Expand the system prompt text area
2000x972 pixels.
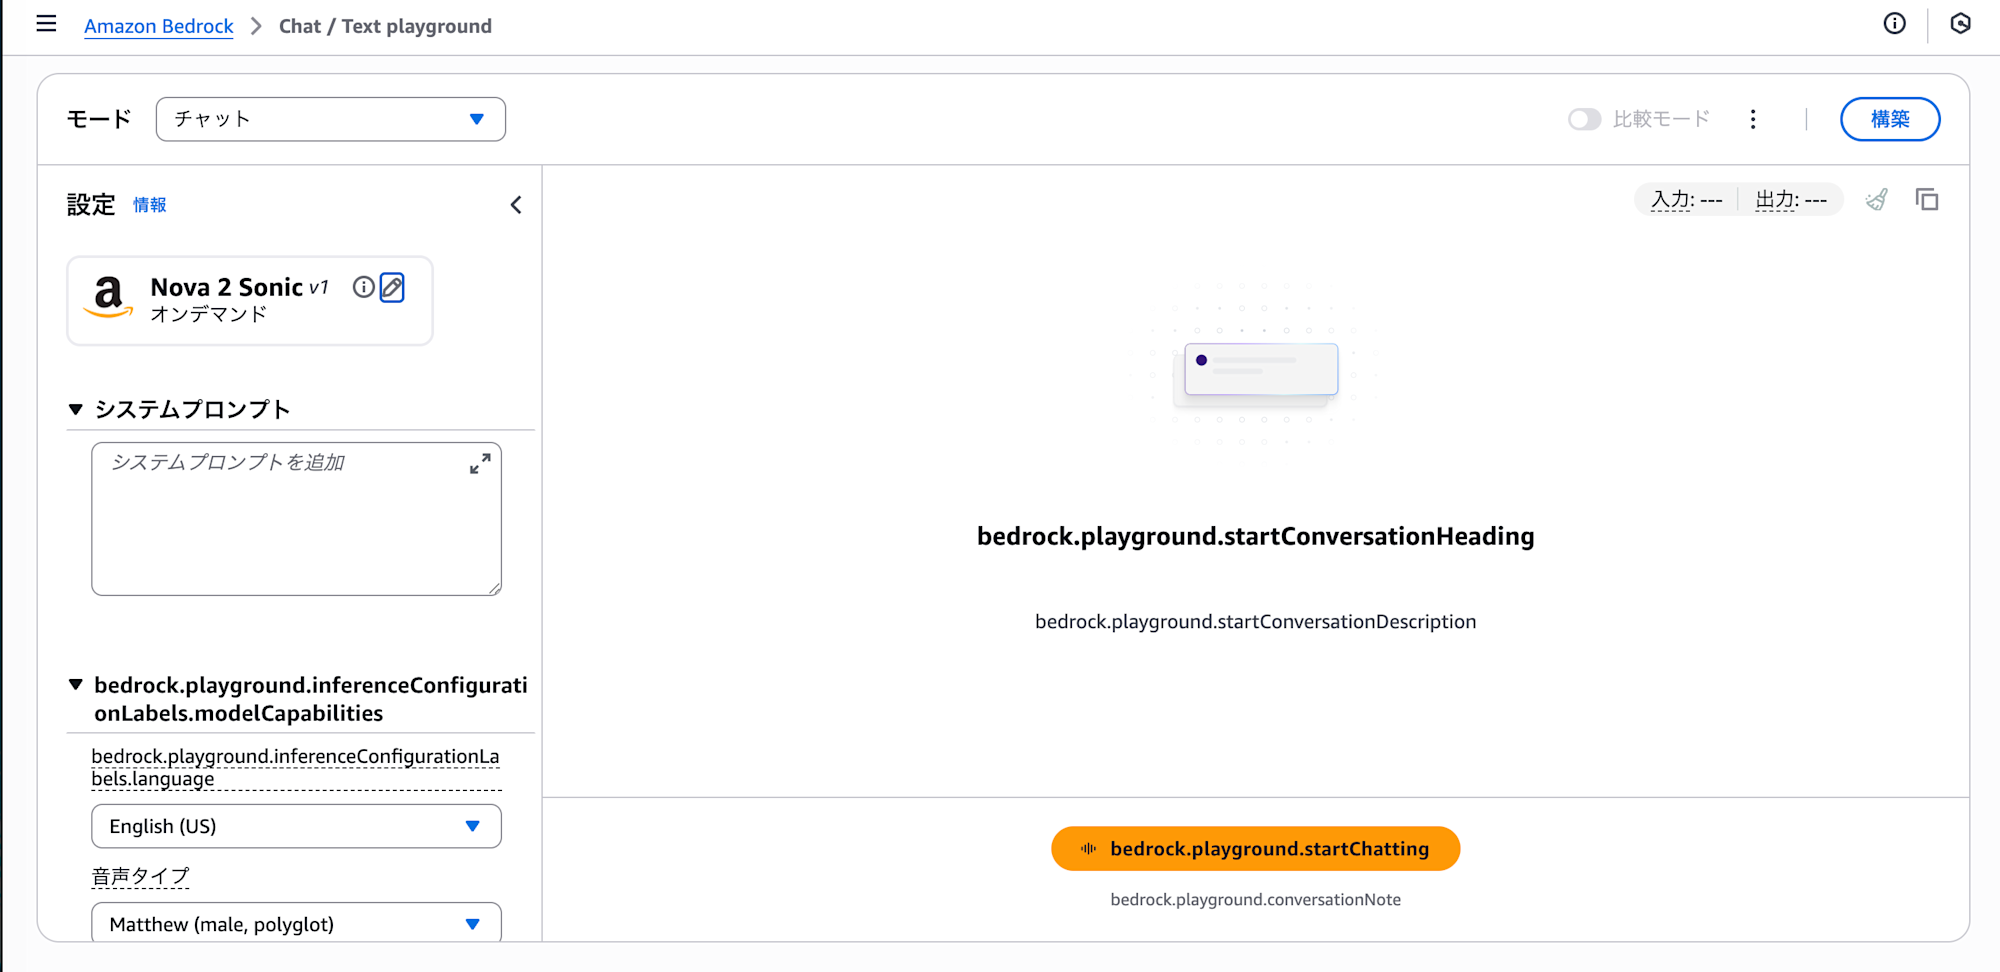click(x=480, y=464)
